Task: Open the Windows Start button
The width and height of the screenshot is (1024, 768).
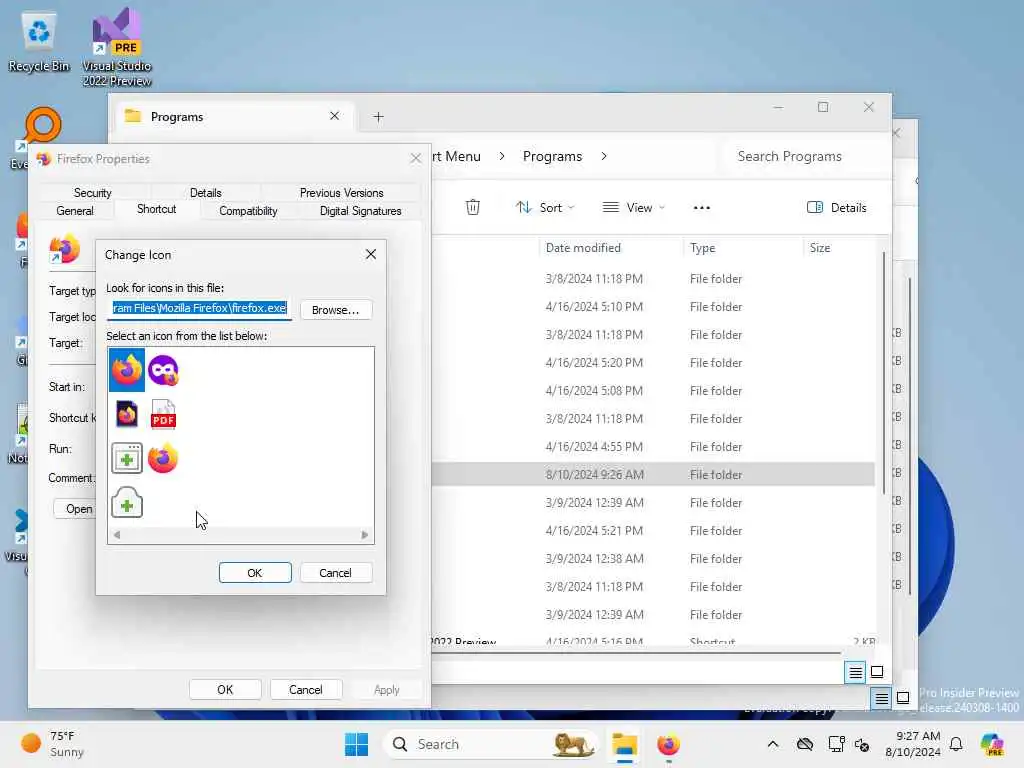Action: [x=357, y=744]
